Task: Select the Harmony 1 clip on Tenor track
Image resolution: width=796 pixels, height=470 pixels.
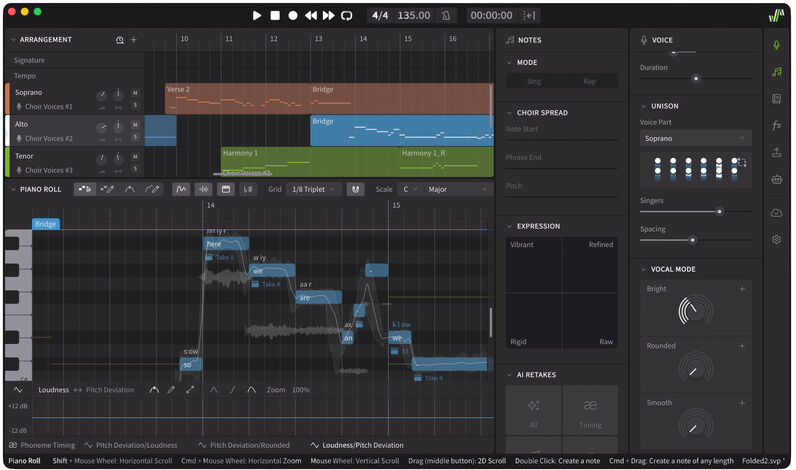Action: coord(310,161)
